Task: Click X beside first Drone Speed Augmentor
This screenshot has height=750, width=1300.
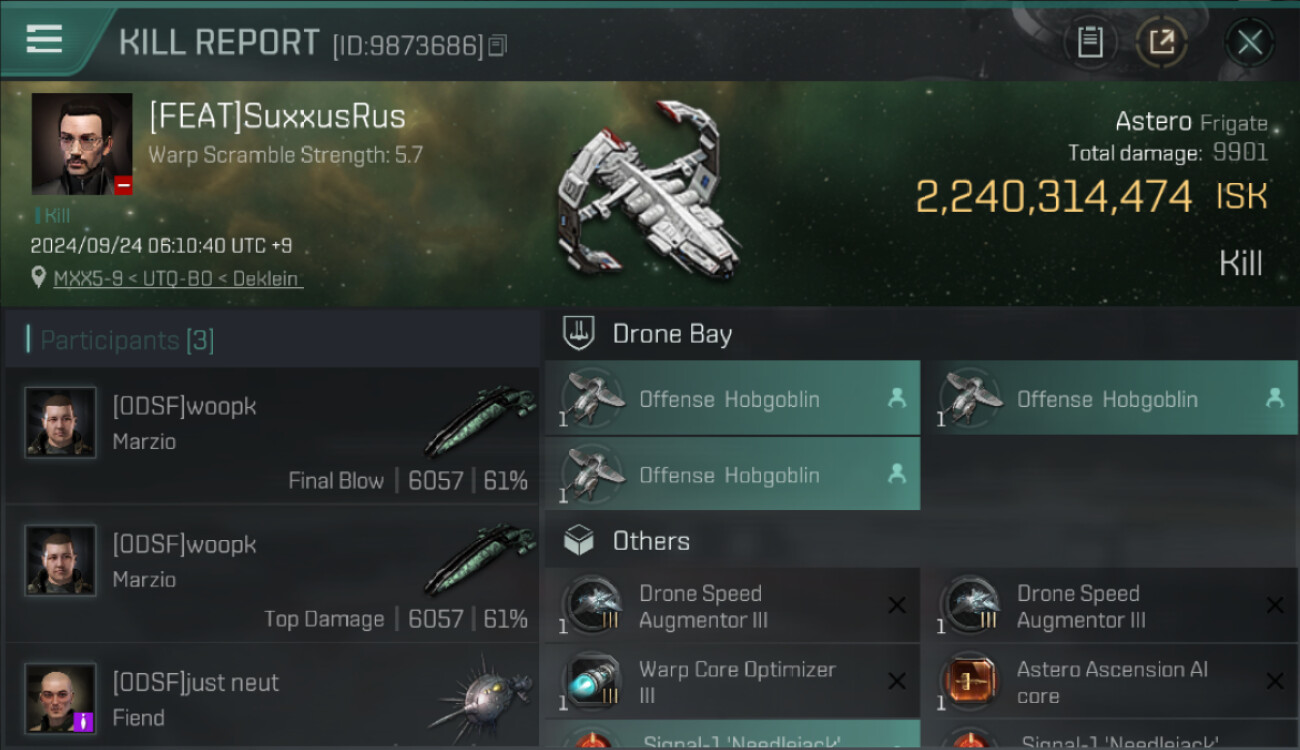Action: point(897,606)
